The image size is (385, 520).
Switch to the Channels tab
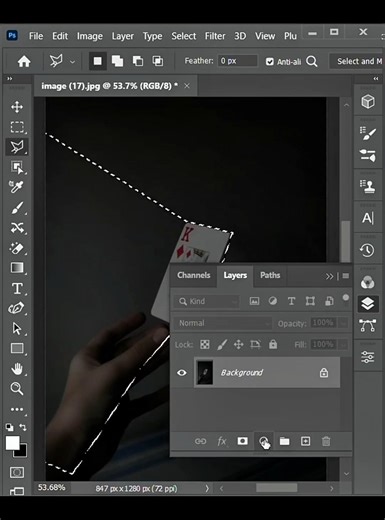194,275
